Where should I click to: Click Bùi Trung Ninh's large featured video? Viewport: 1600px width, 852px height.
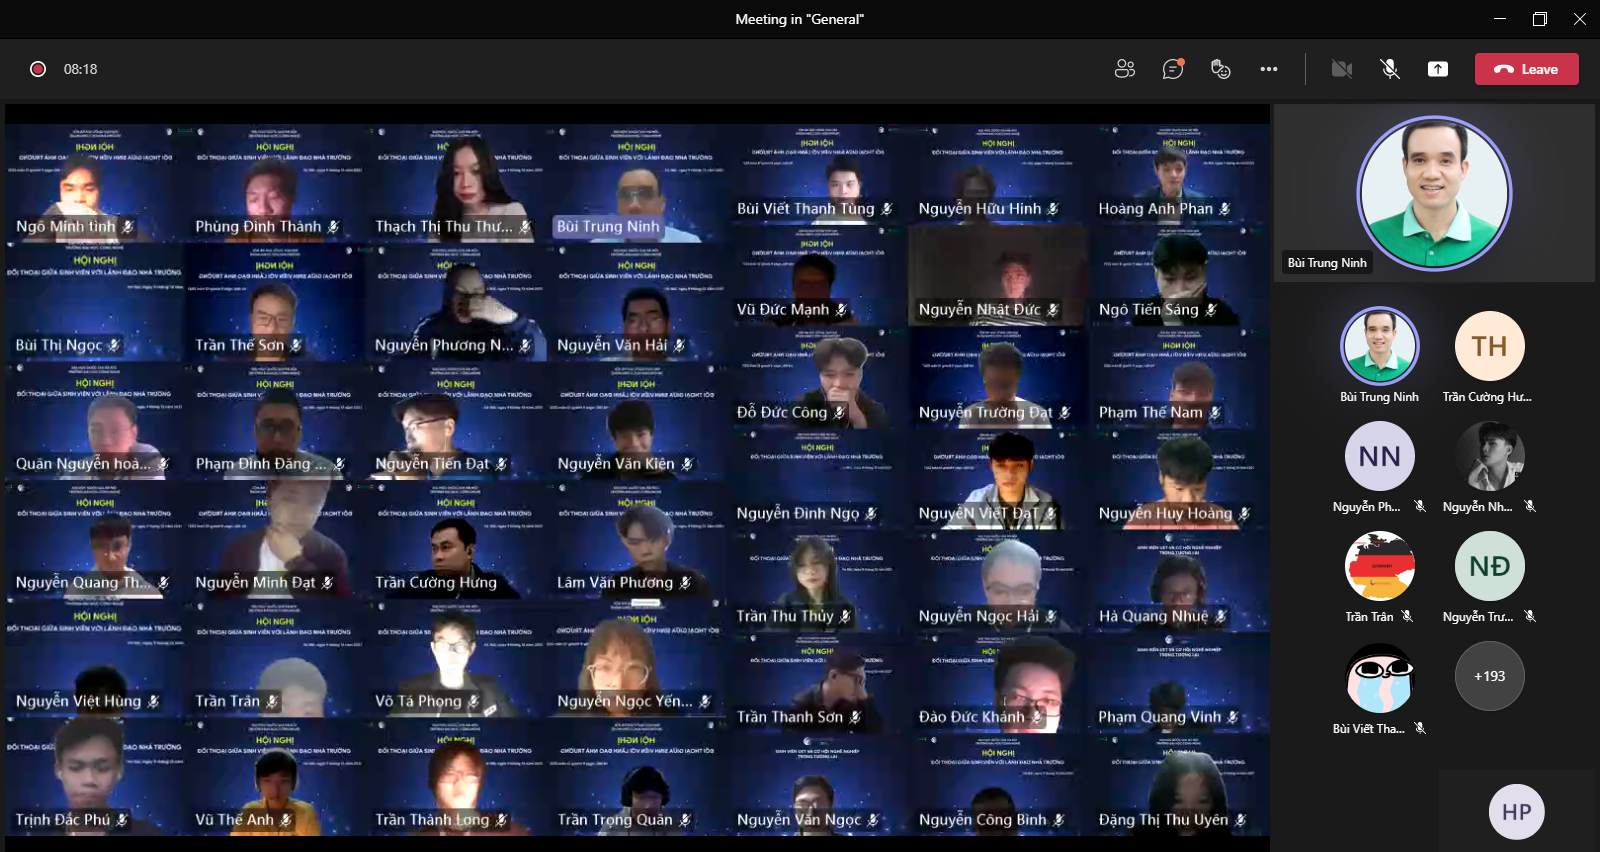pos(1433,193)
